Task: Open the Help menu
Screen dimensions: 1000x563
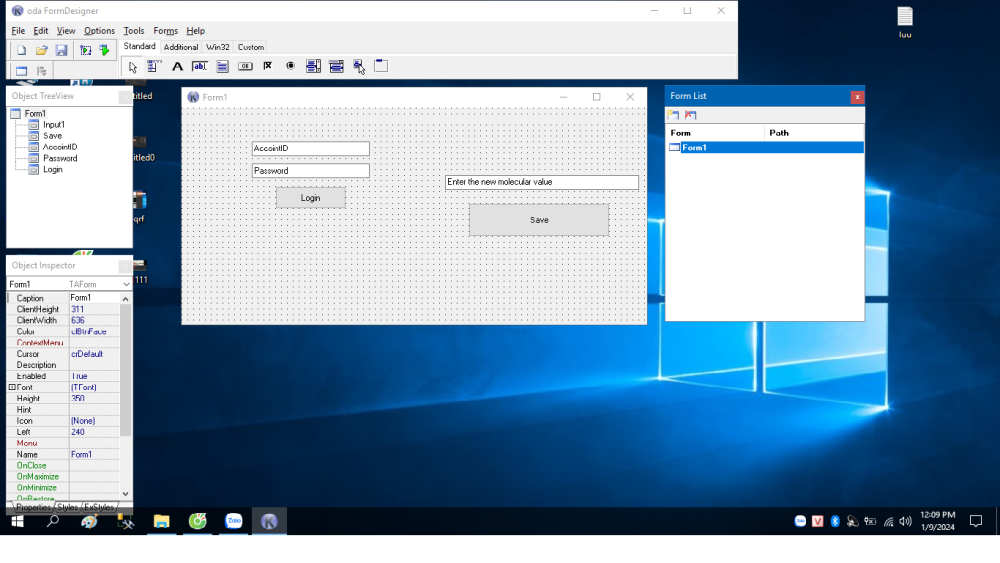Action: click(196, 31)
